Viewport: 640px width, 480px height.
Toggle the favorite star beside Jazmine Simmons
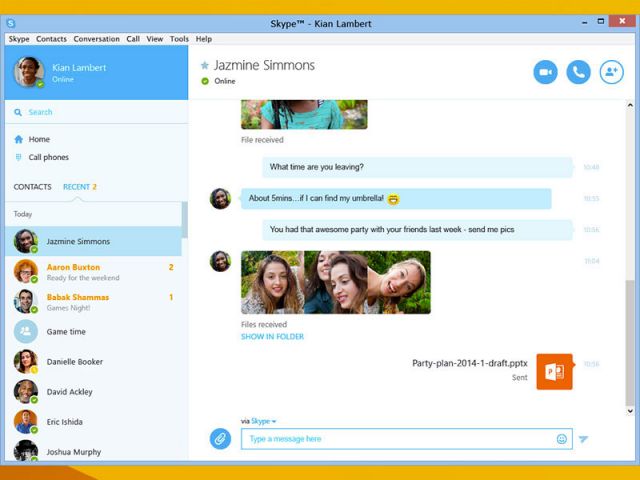point(205,65)
